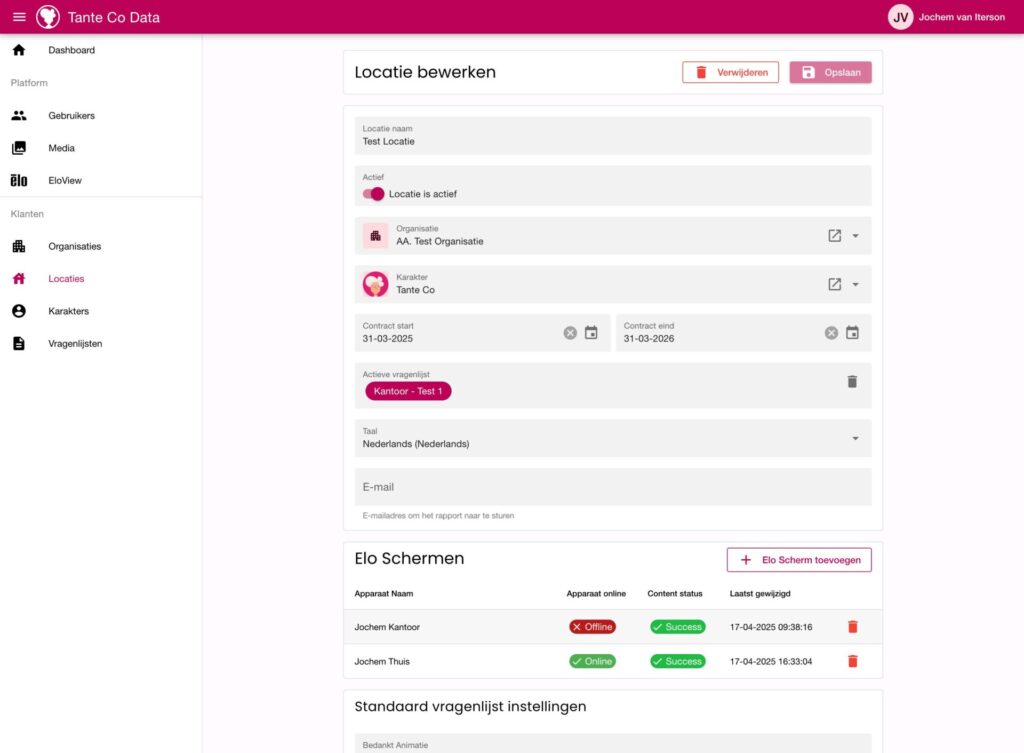Open calendar picker for Contract eind
This screenshot has height=753, width=1024.
[x=852, y=333]
